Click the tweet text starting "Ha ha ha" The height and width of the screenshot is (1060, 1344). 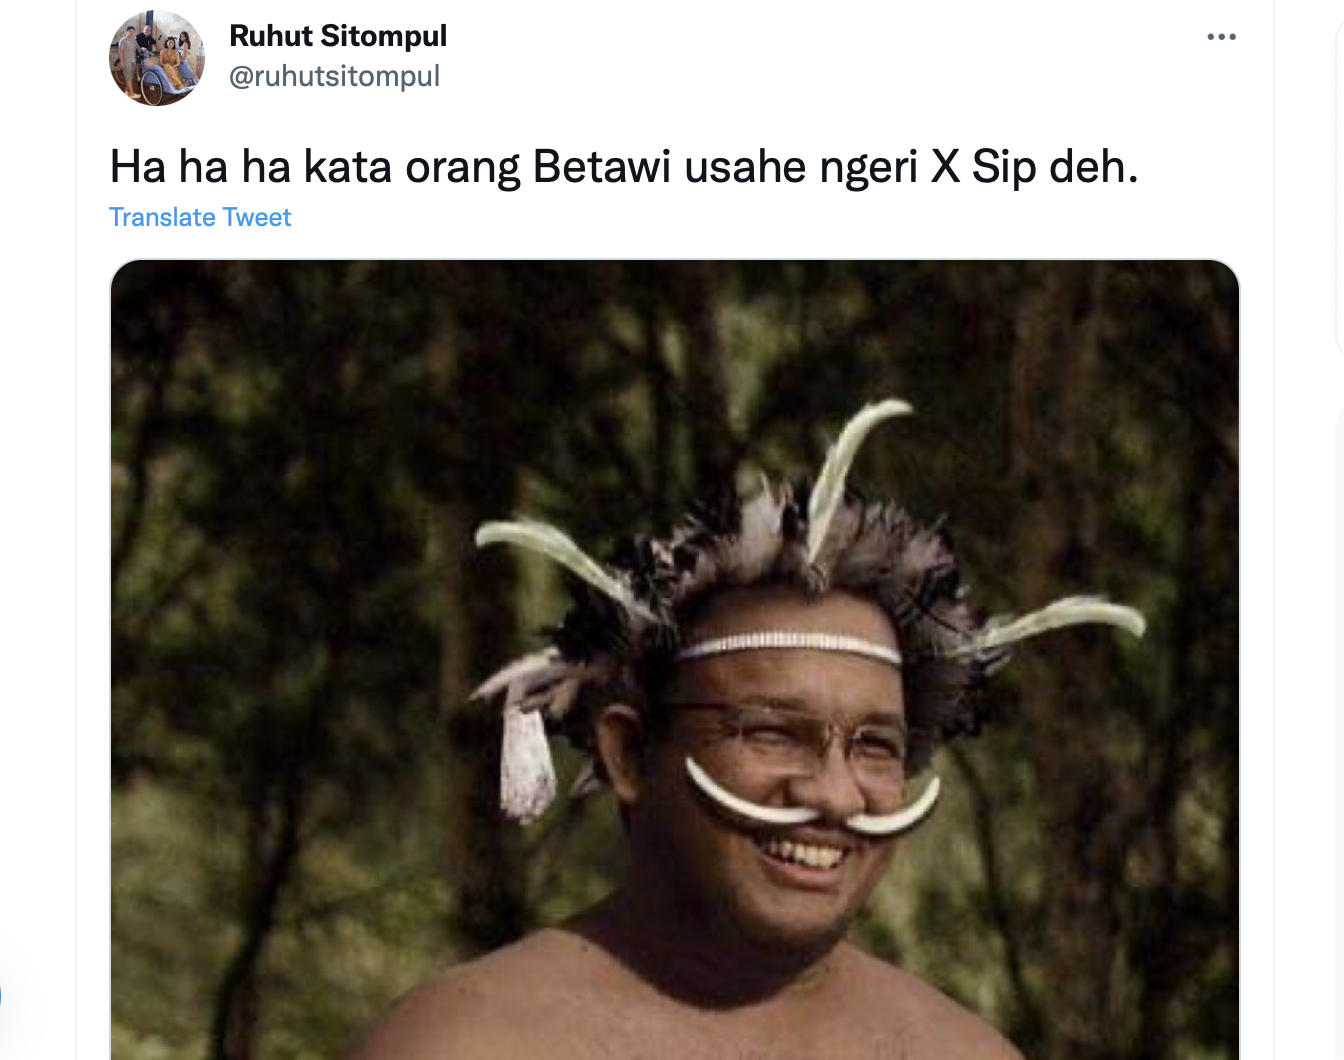(624, 167)
